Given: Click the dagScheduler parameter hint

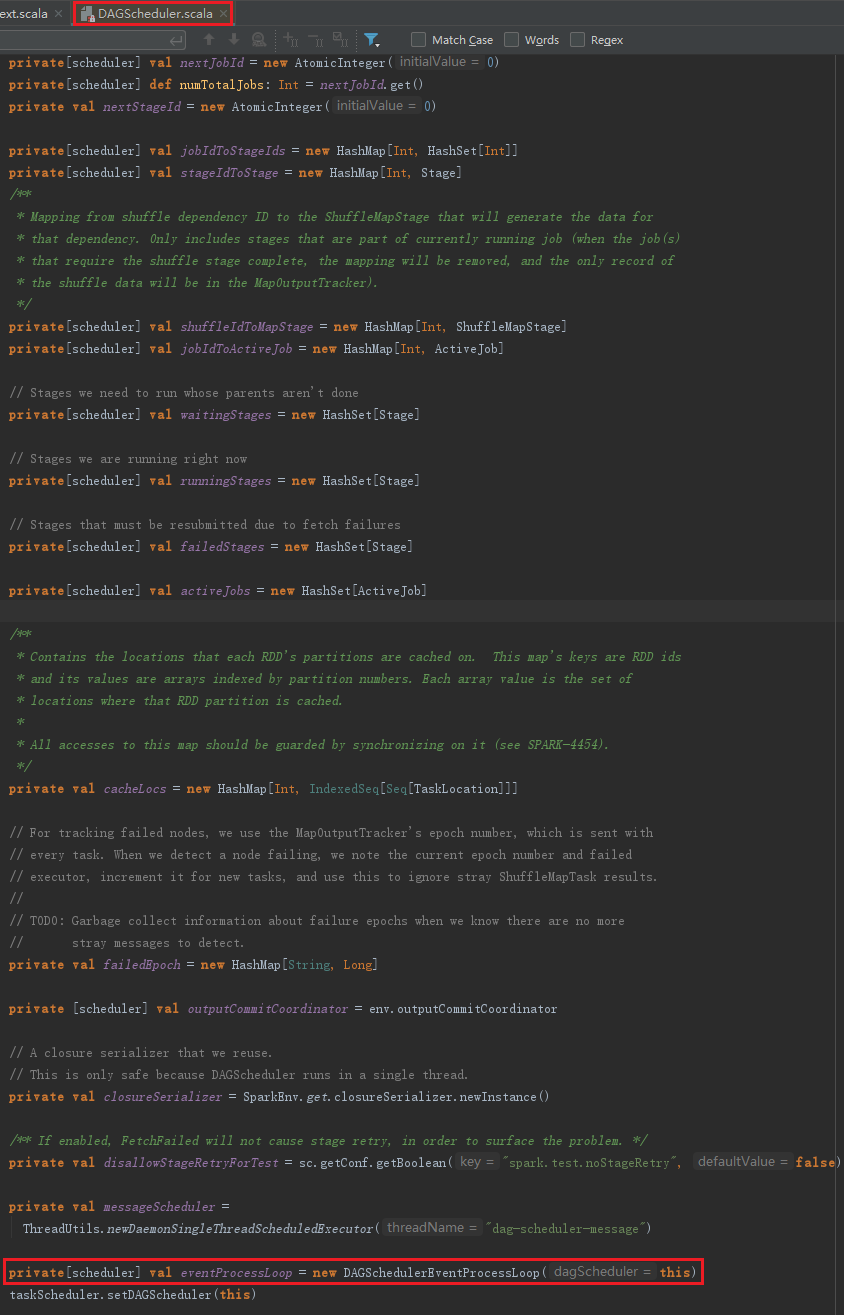Looking at the screenshot, I should [x=602, y=1272].
